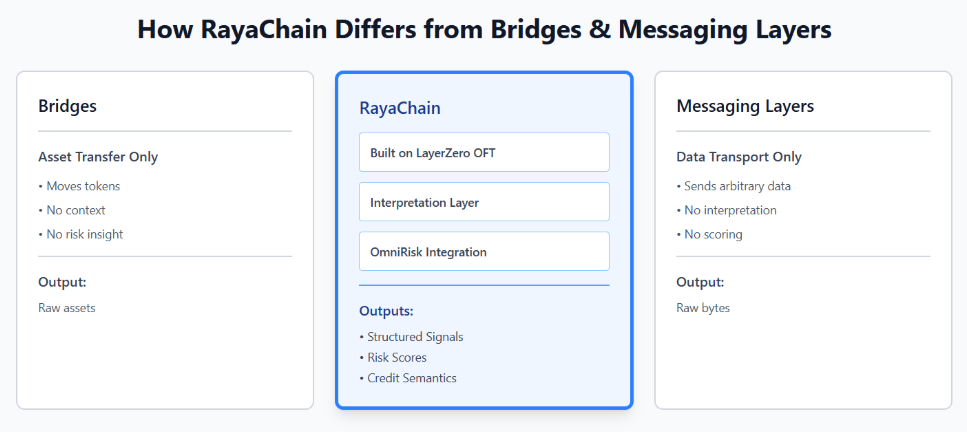Select the Raw bytes output text
The image size is (967, 437).
coord(703,308)
